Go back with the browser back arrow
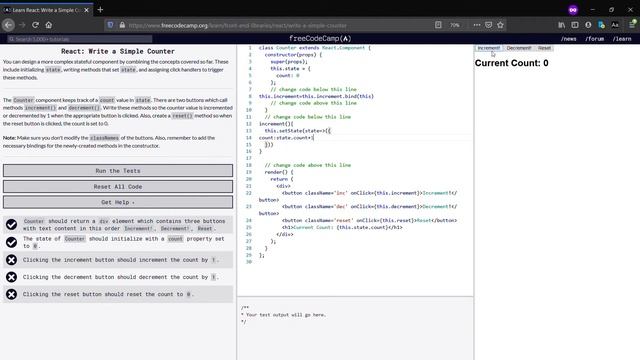This screenshot has width=640, height=360. click(9, 25)
